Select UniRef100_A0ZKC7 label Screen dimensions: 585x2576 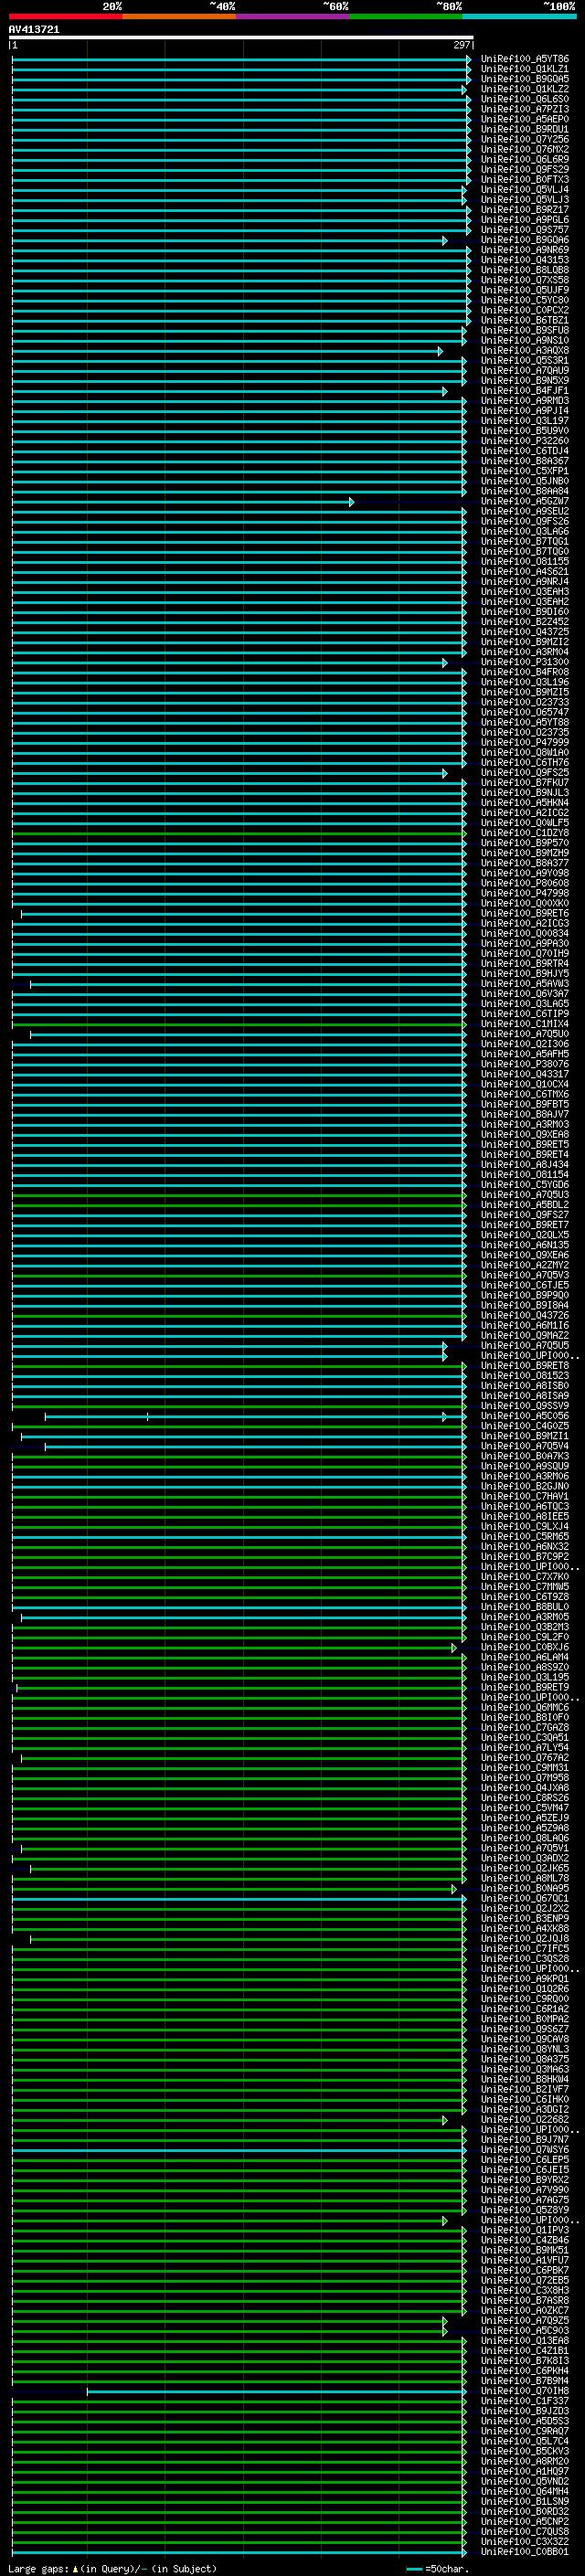coord(525,2311)
